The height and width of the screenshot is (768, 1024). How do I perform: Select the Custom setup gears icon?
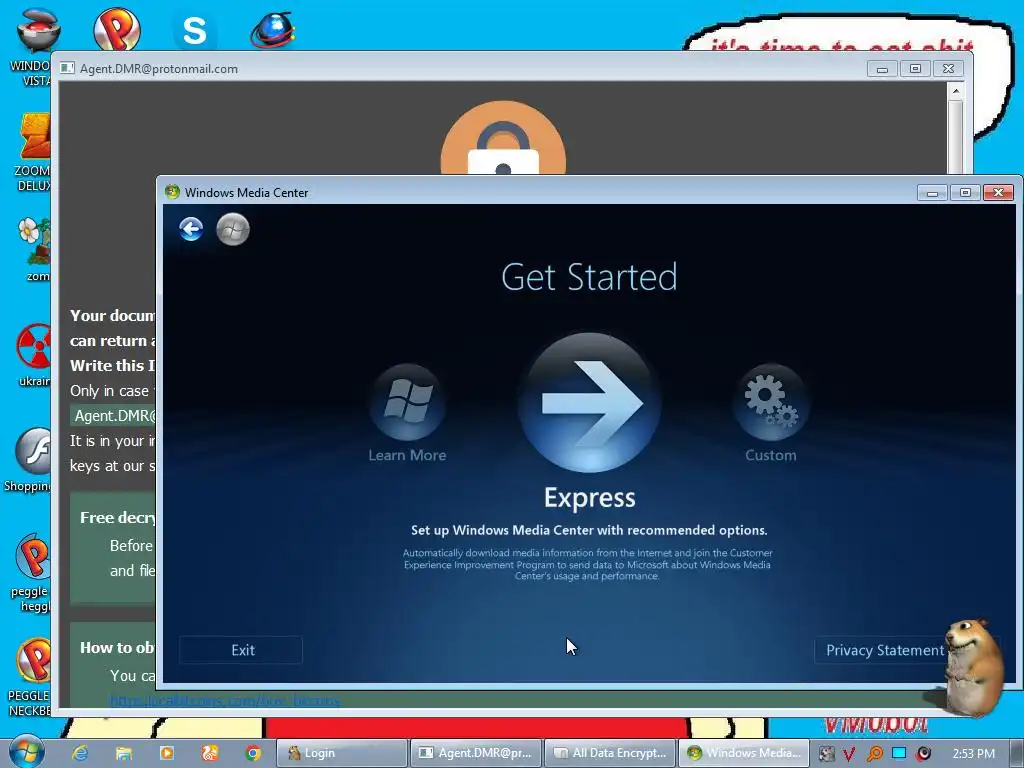771,402
